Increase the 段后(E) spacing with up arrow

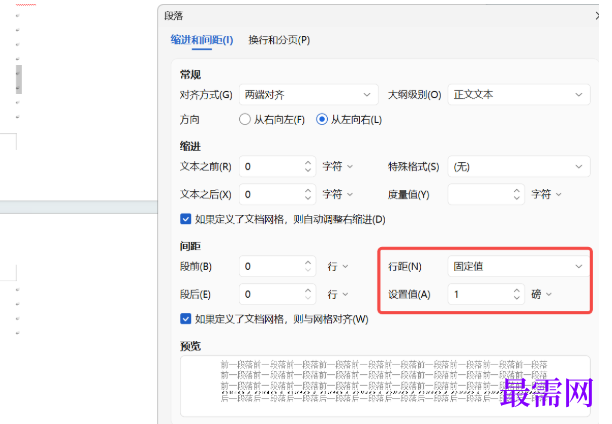[x=308, y=290]
